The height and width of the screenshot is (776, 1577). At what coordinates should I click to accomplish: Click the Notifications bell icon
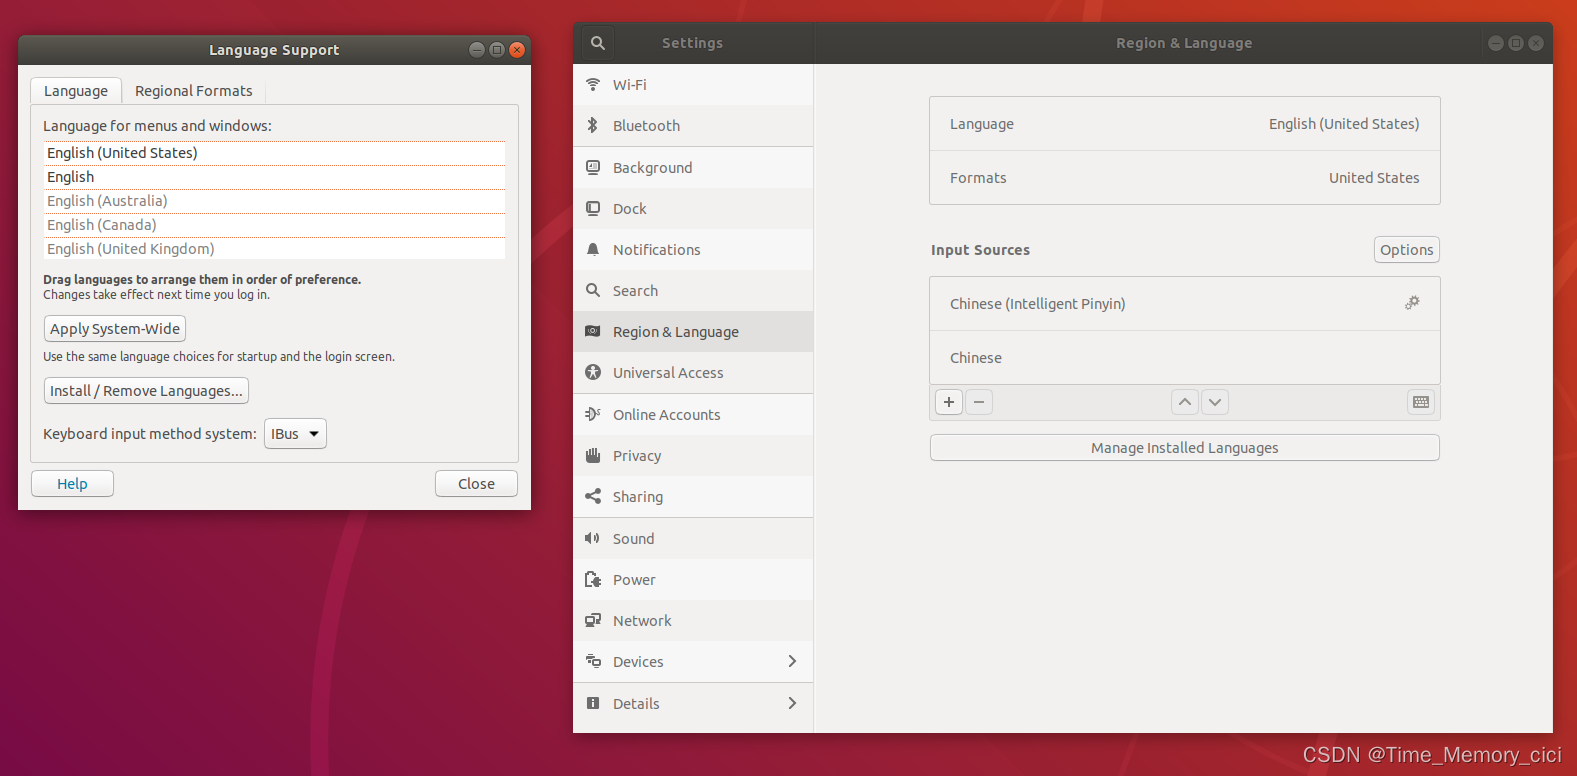click(x=593, y=249)
